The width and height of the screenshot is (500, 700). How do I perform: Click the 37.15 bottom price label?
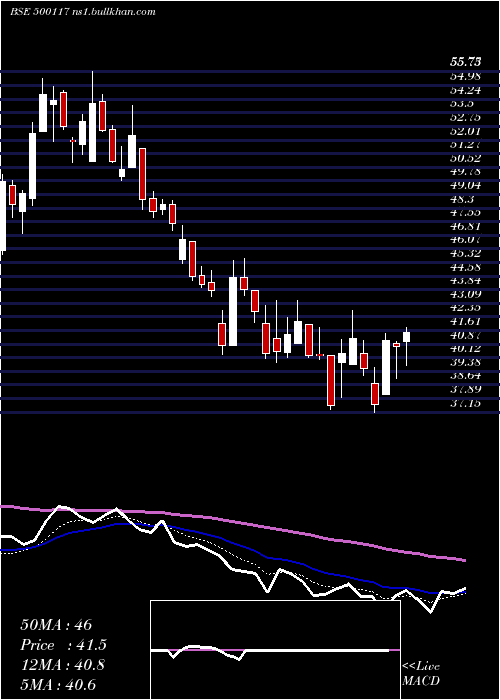pos(465,403)
